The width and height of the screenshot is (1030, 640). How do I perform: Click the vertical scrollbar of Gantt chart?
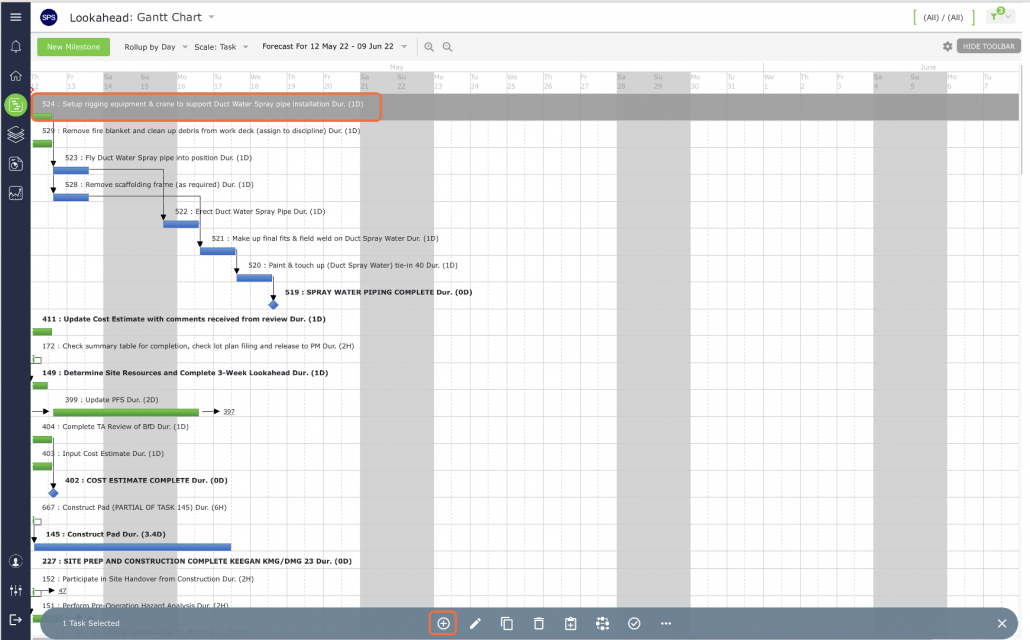pyautogui.click(x=1021, y=118)
